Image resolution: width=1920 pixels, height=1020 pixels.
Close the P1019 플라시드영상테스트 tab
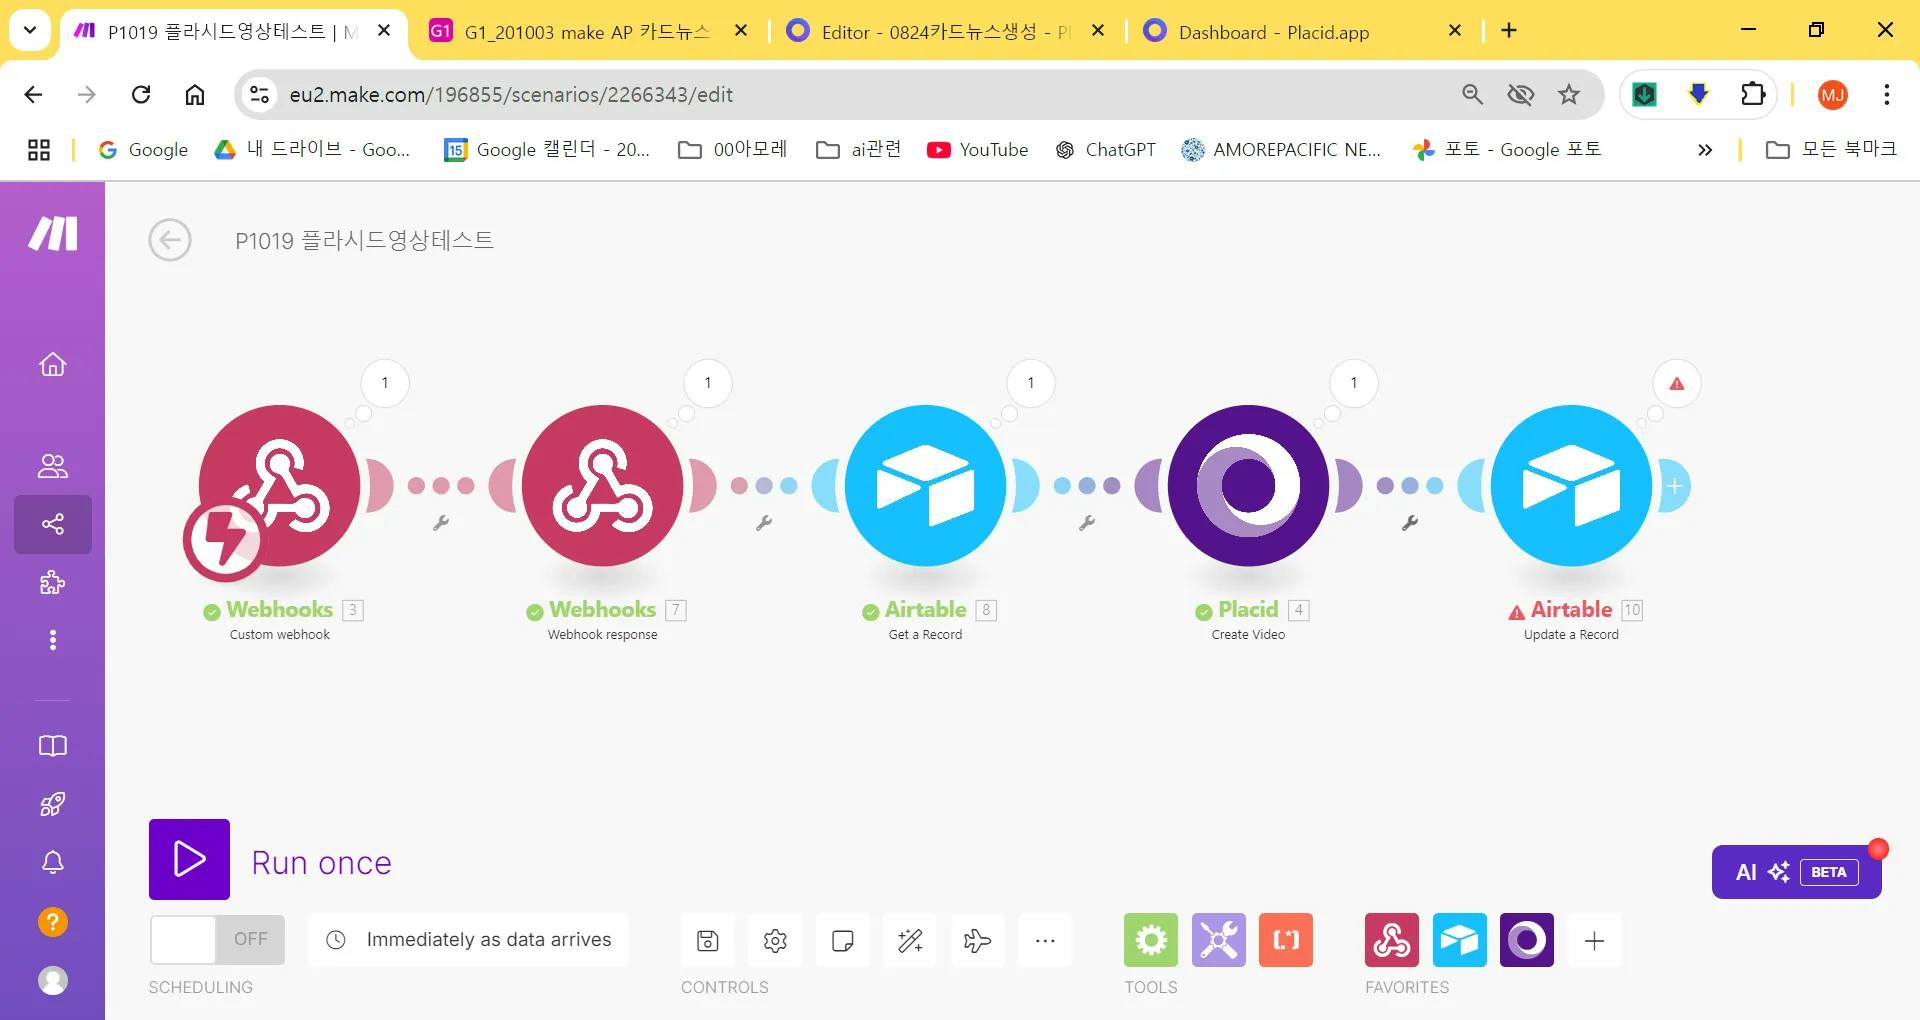pos(384,31)
